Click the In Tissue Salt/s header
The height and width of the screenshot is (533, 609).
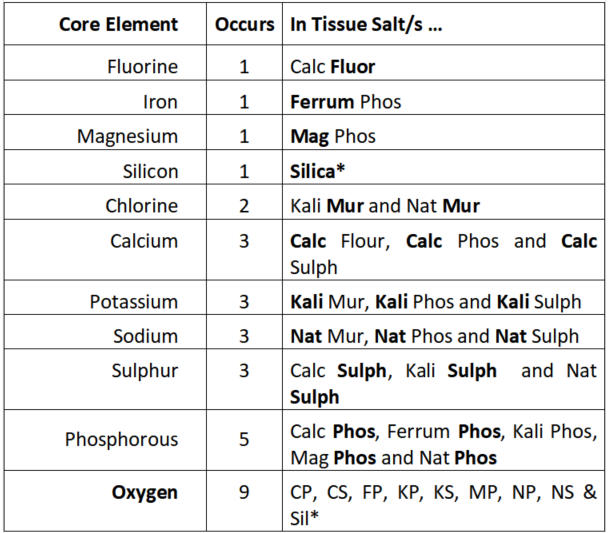pyautogui.click(x=366, y=24)
